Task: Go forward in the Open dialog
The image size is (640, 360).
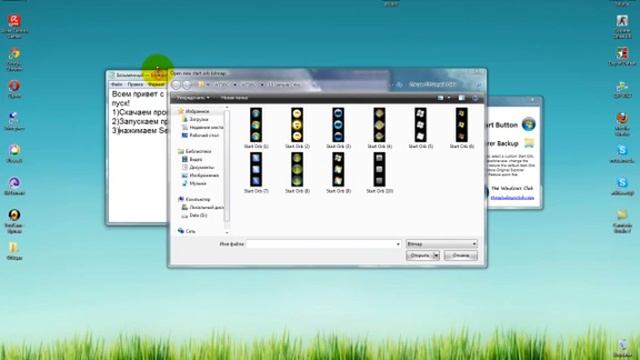Action: point(187,84)
